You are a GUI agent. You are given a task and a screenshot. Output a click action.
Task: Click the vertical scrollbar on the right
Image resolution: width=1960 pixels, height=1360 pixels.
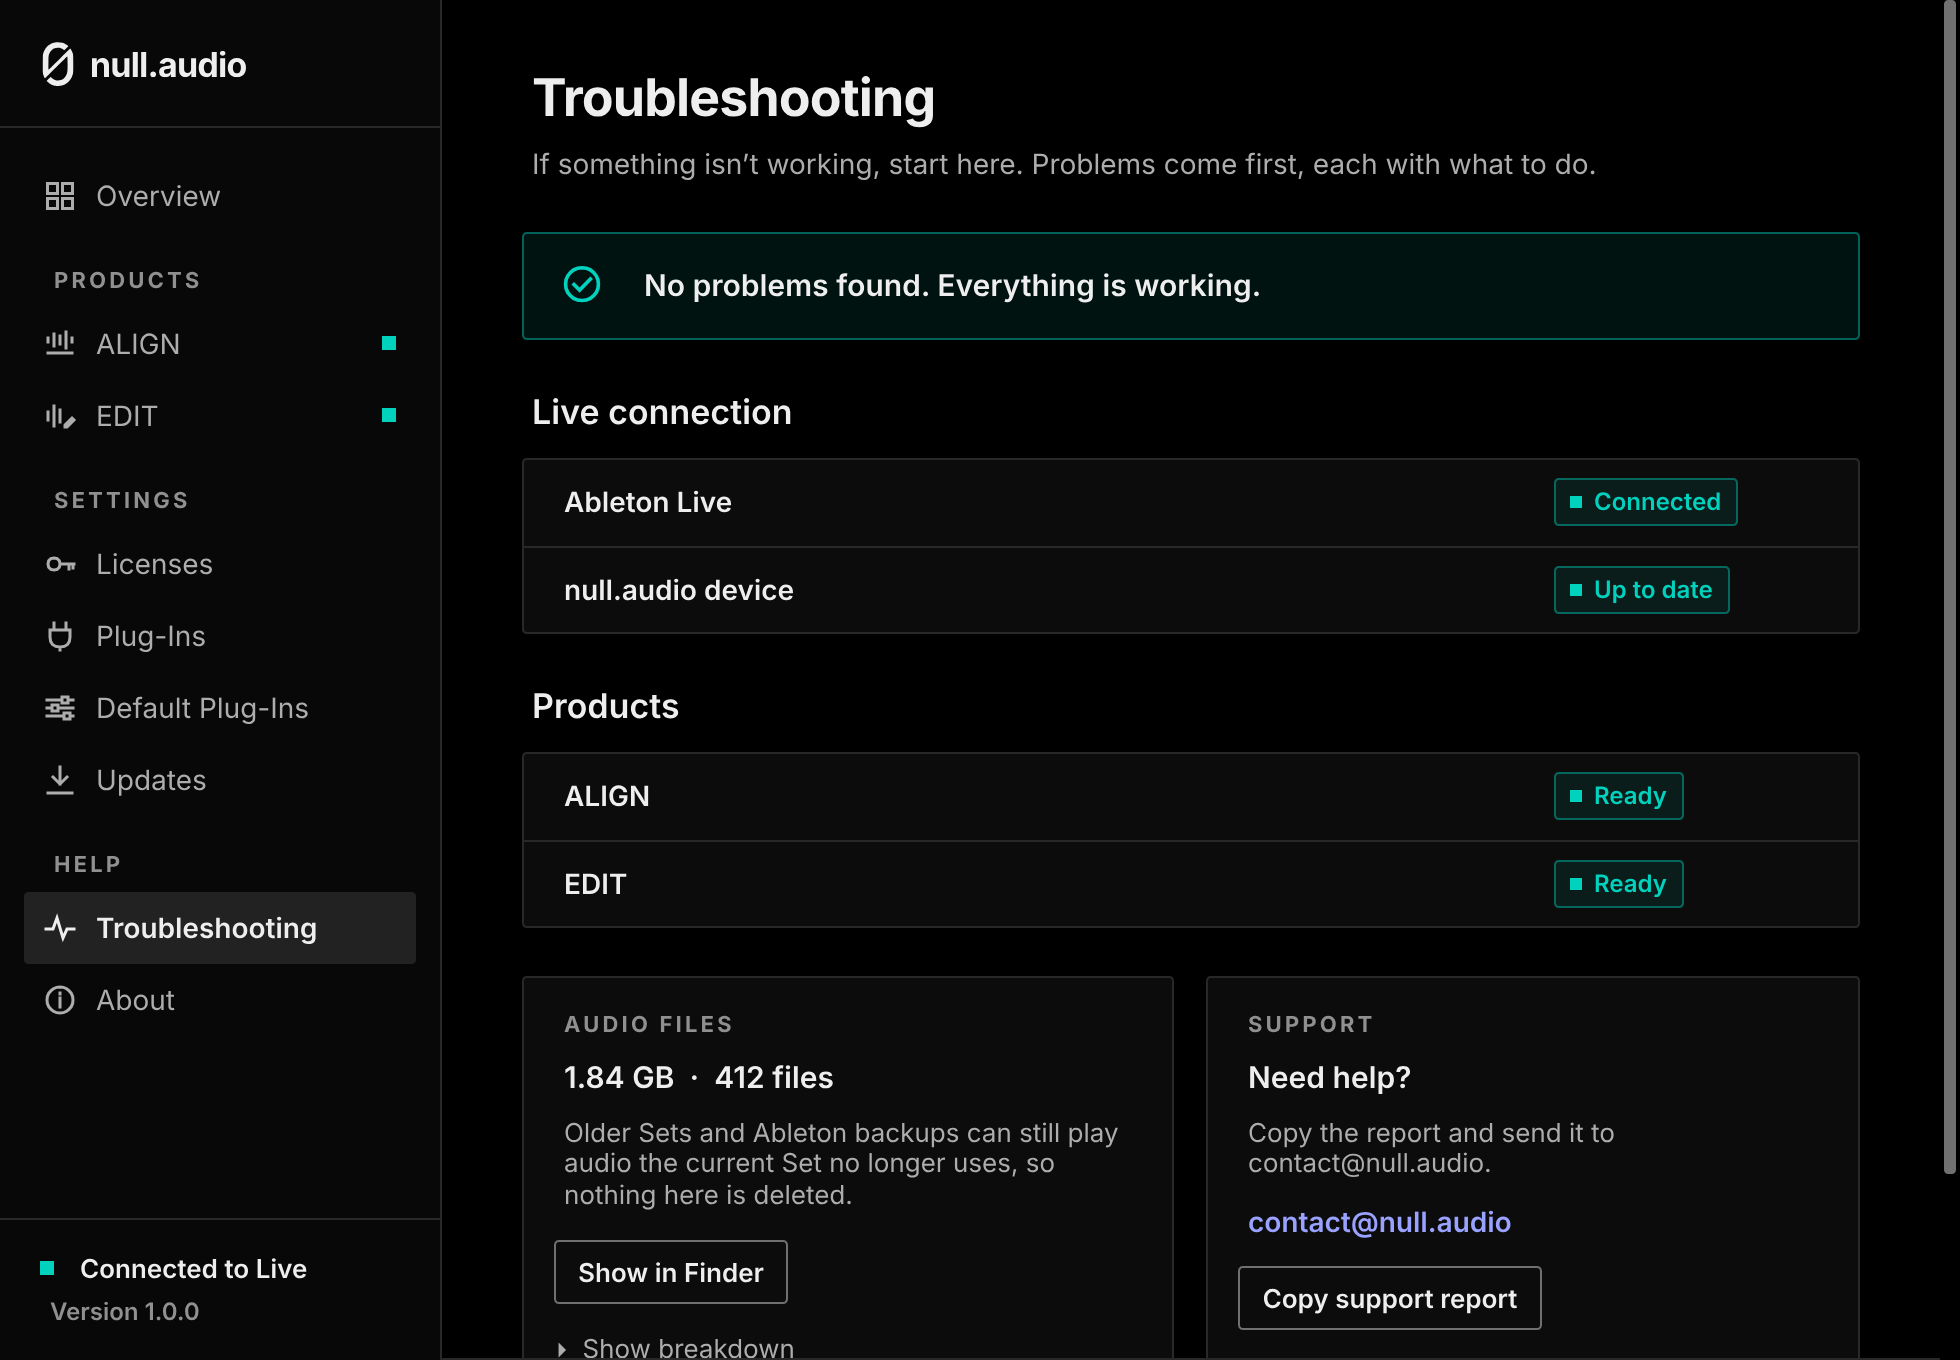click(1949, 587)
